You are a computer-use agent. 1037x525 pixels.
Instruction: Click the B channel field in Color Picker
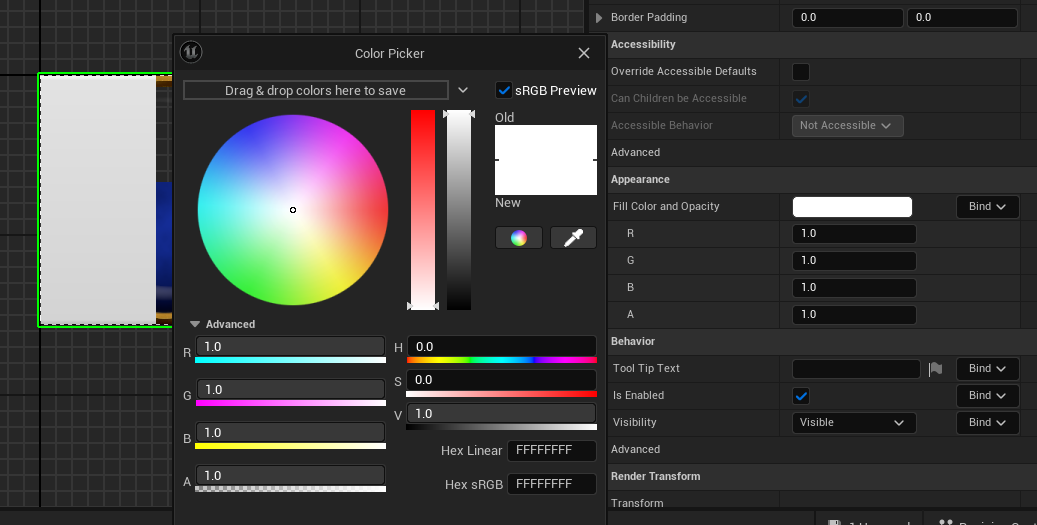290,432
